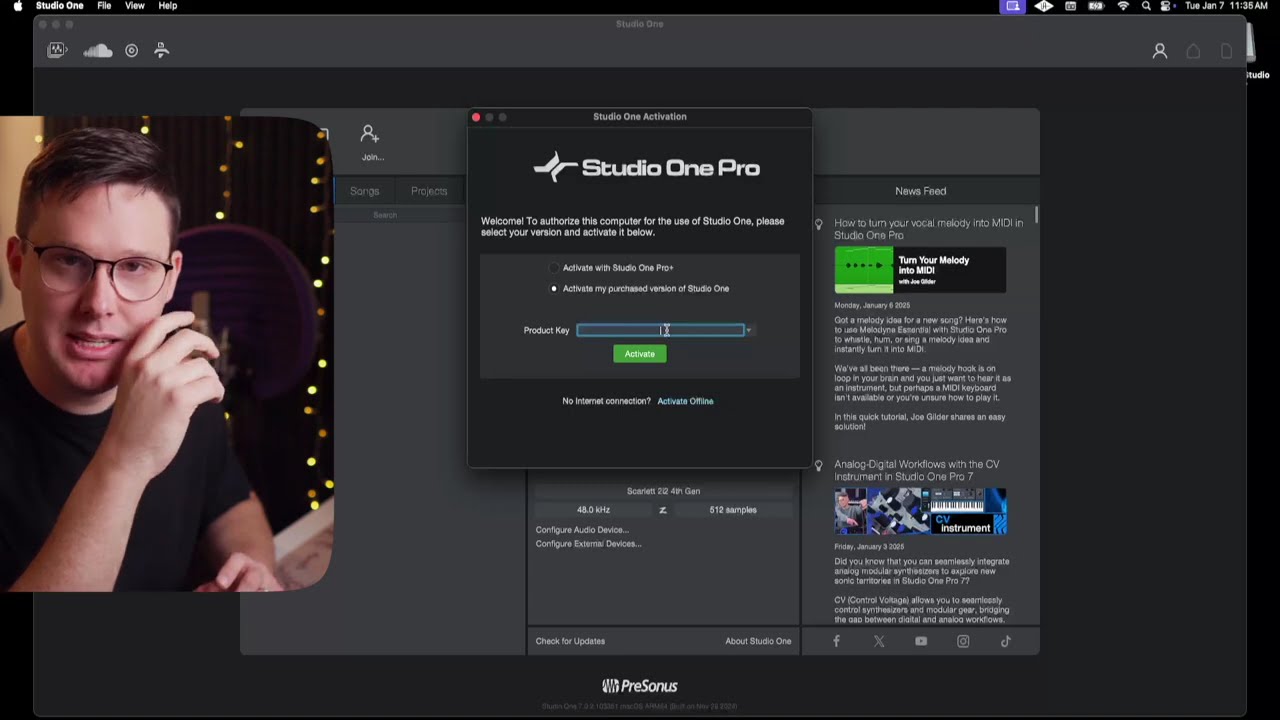Open the File menu
The image size is (1280, 720).
coord(104,6)
